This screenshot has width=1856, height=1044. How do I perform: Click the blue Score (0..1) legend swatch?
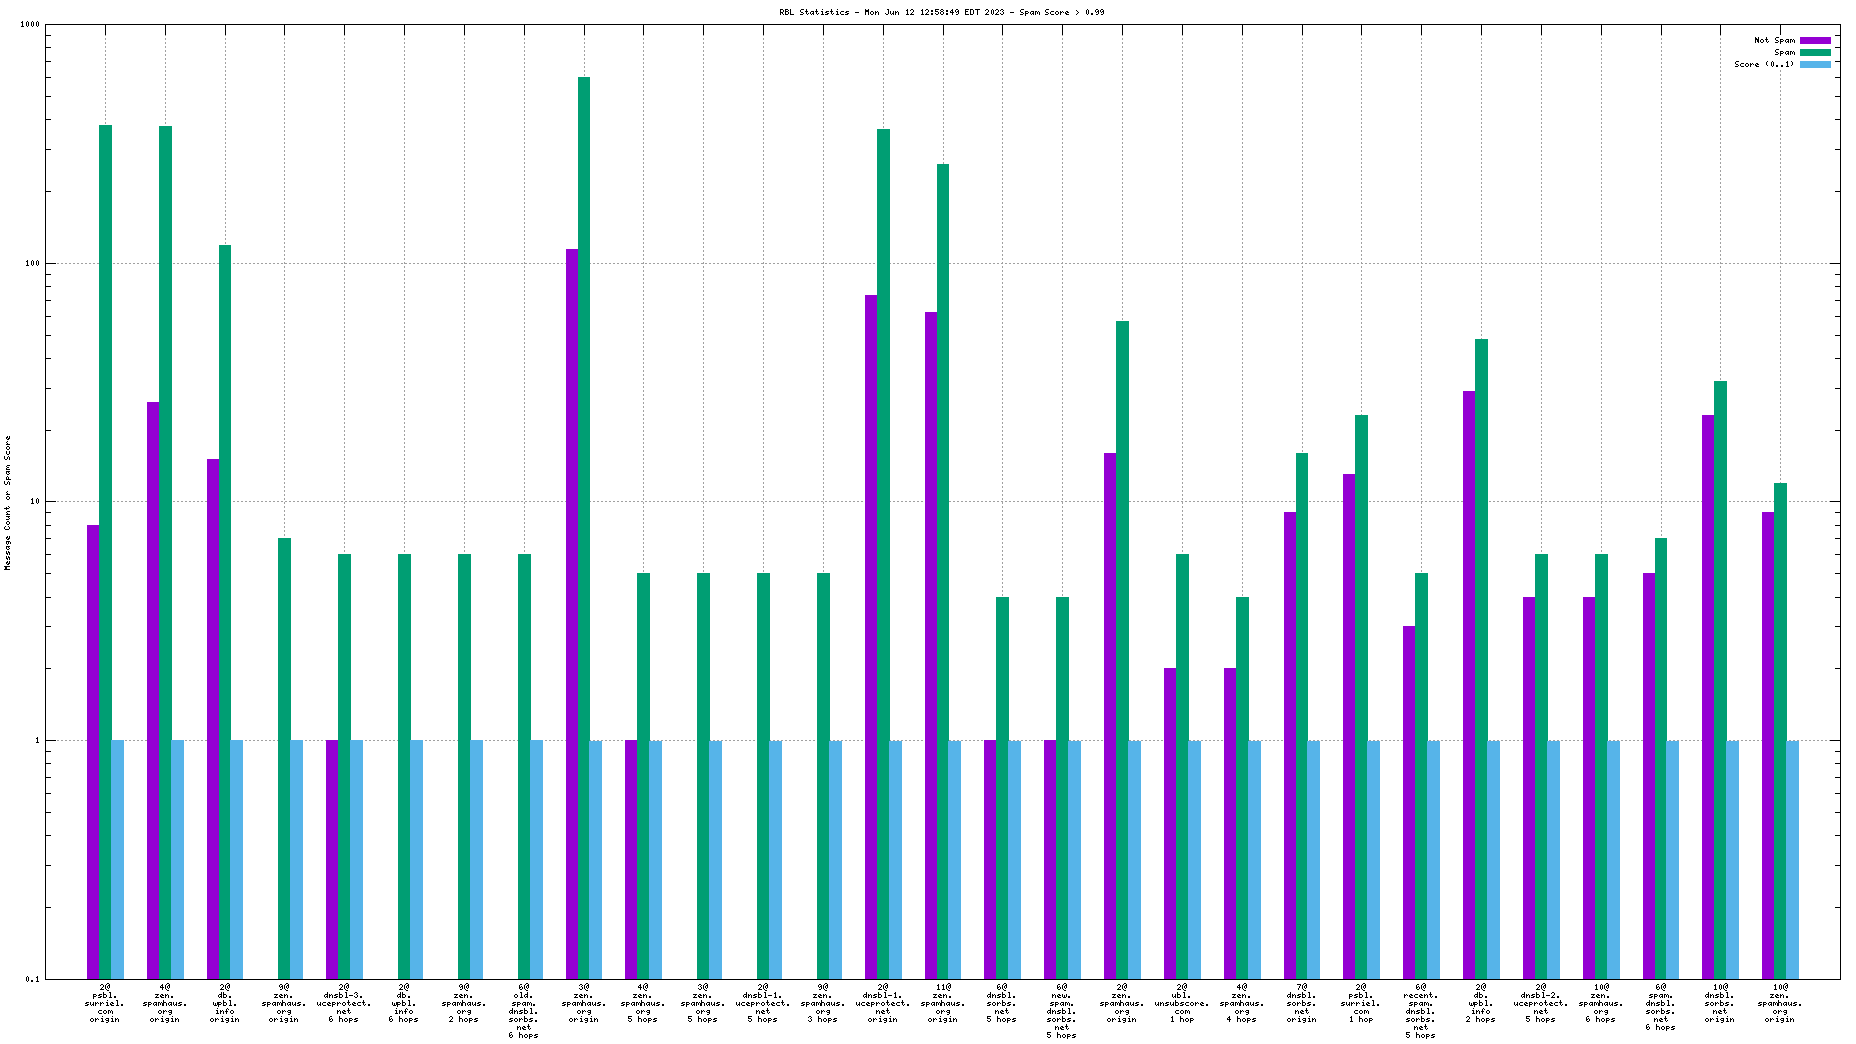1815,64
